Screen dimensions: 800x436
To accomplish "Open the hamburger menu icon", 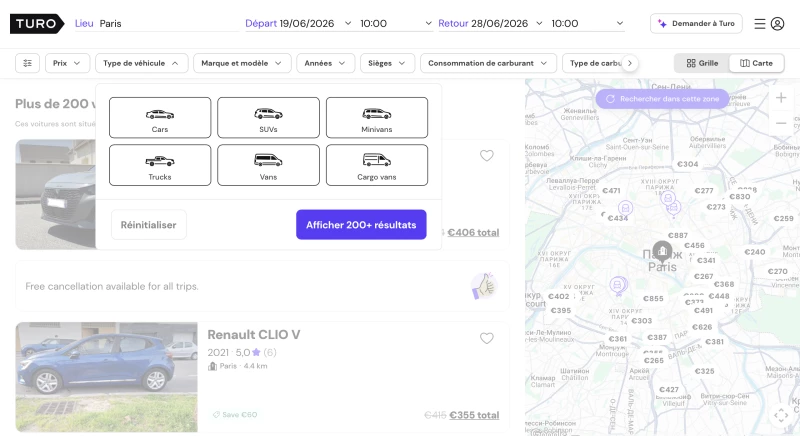I will point(760,24).
